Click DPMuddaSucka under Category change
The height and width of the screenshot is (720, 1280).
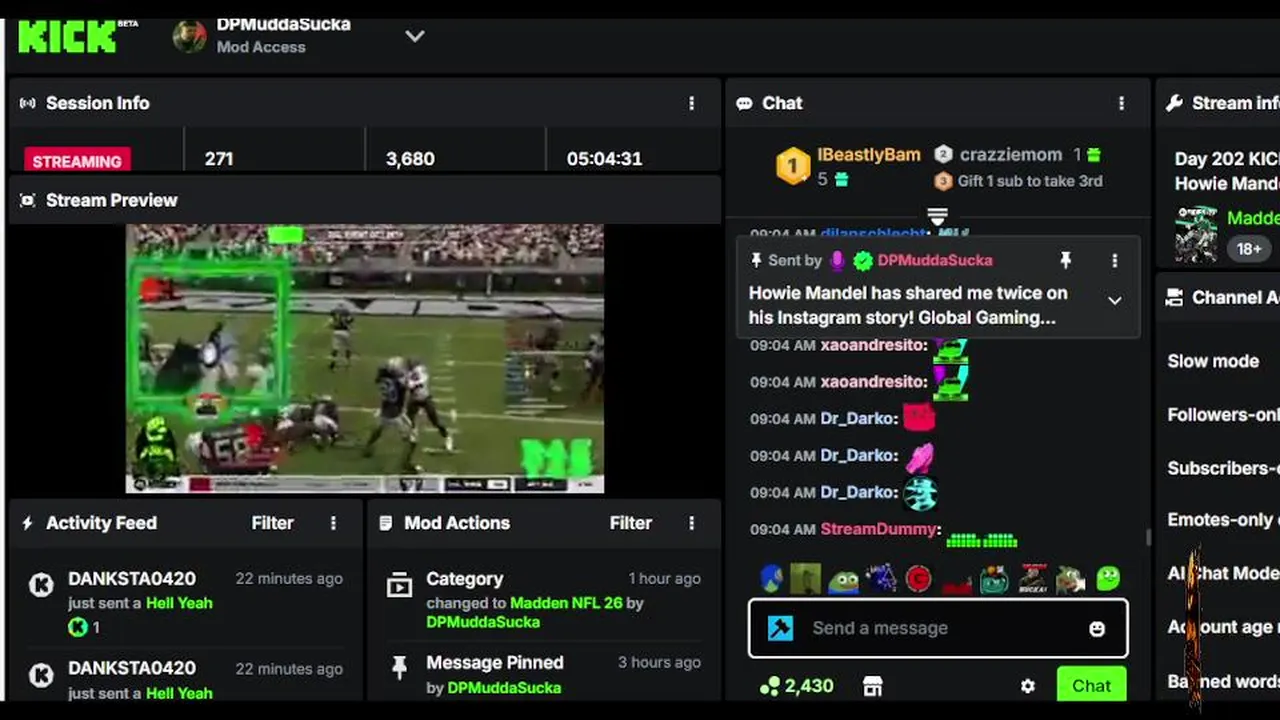(x=483, y=622)
